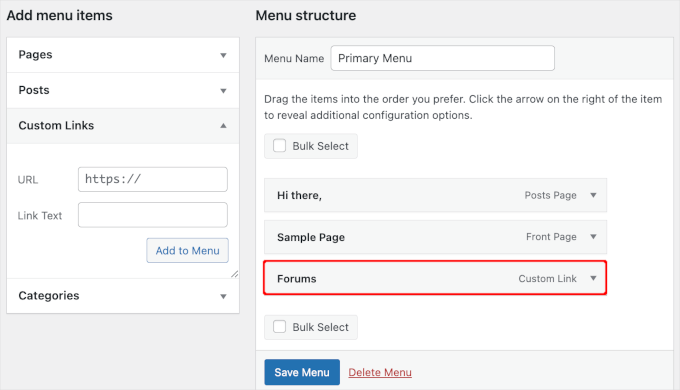Open options arrow for Sample Page item
Screen dimensions: 680x390
pyautogui.click(x=593, y=237)
